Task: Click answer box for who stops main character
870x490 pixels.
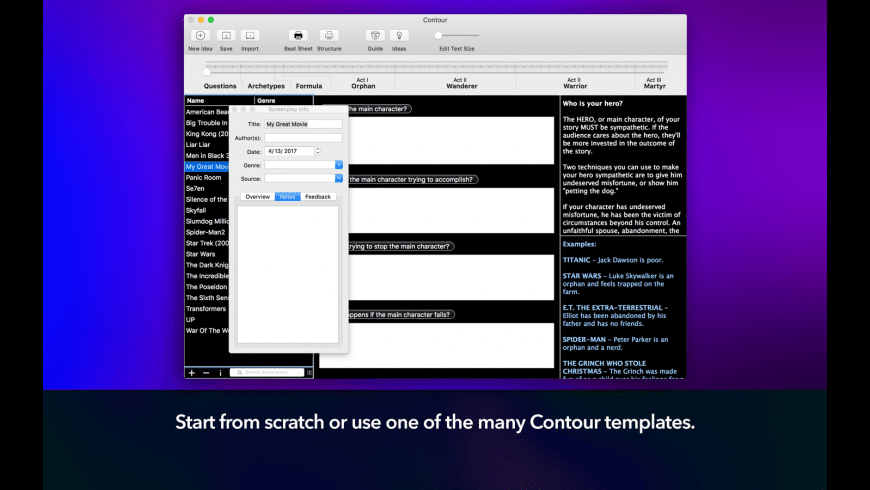Action: tap(451, 277)
